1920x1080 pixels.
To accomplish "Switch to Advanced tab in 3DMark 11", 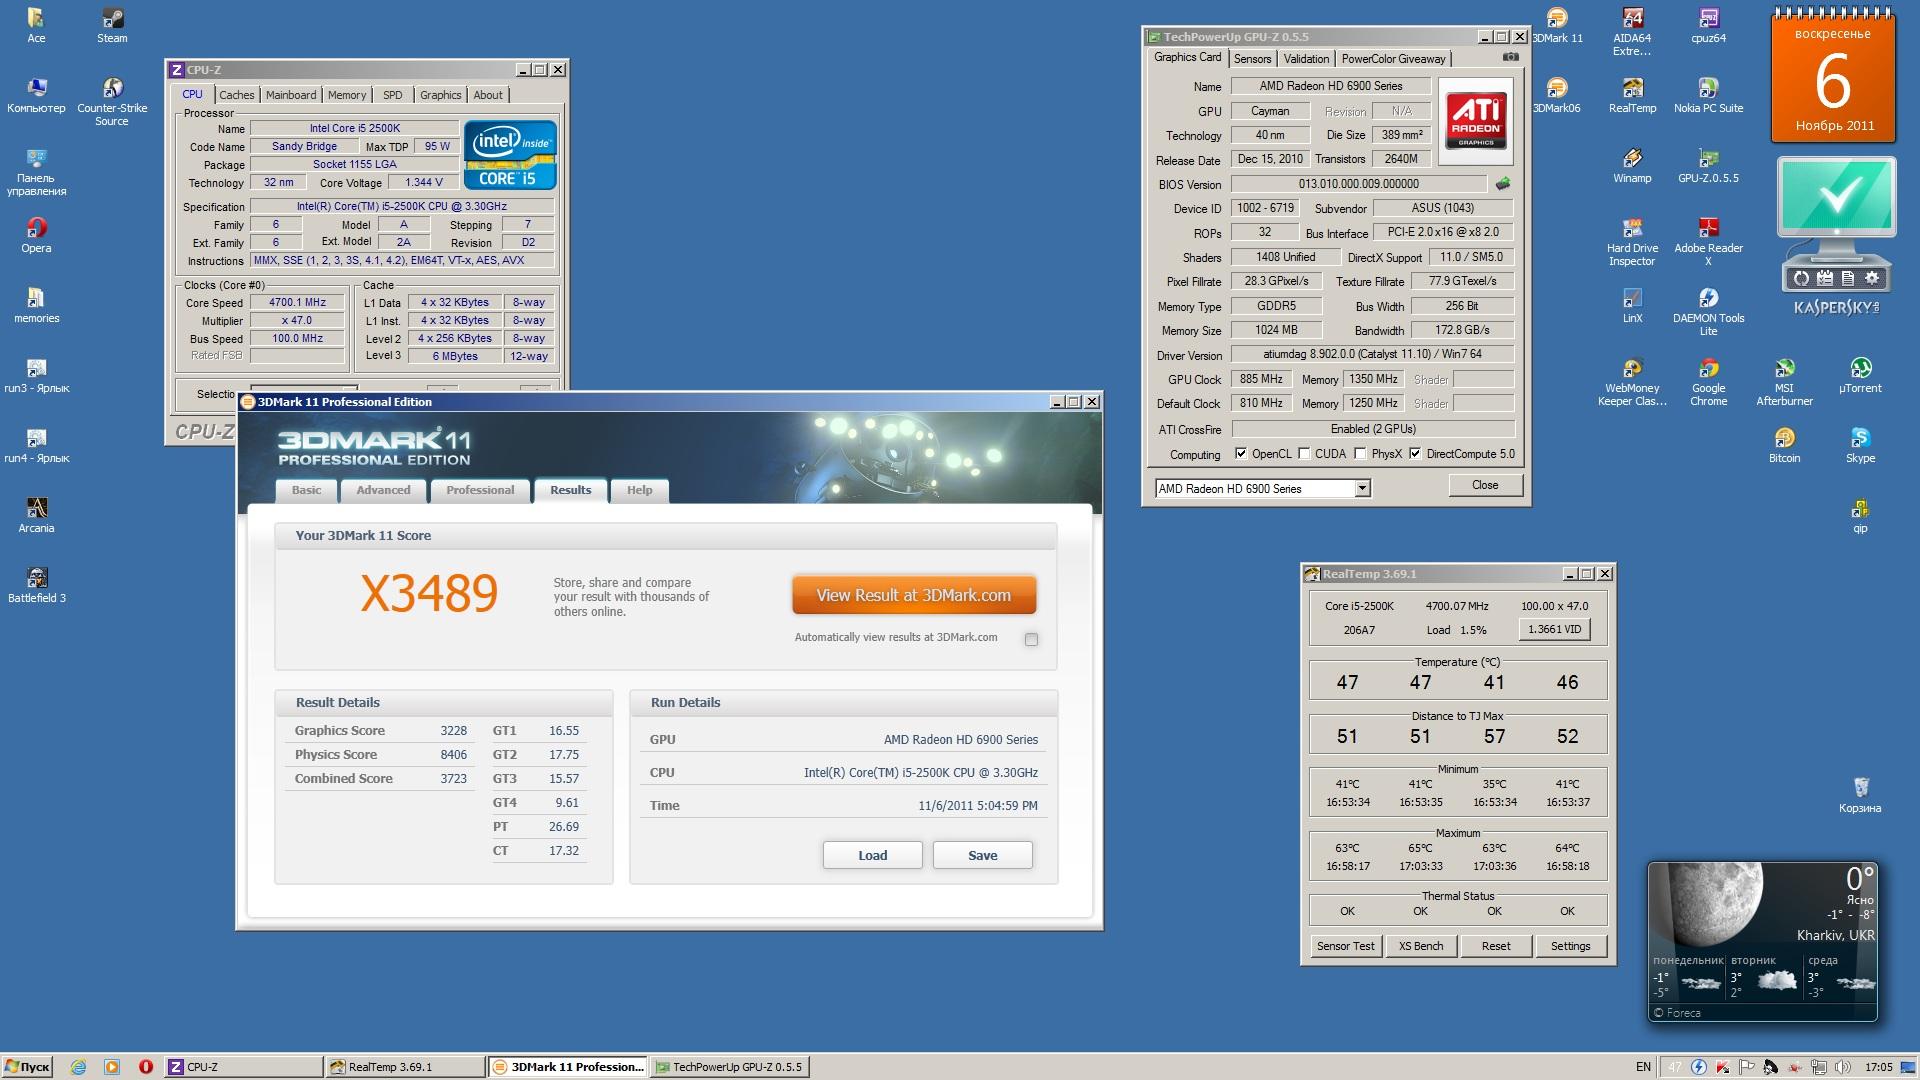I will click(x=383, y=490).
